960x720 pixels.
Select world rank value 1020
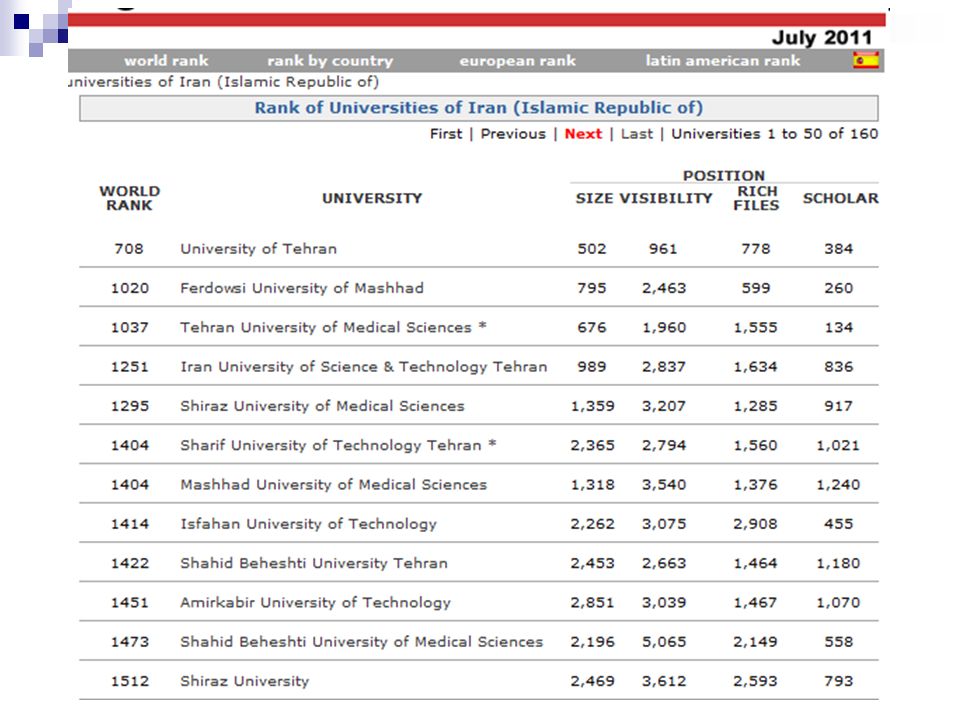coord(129,288)
